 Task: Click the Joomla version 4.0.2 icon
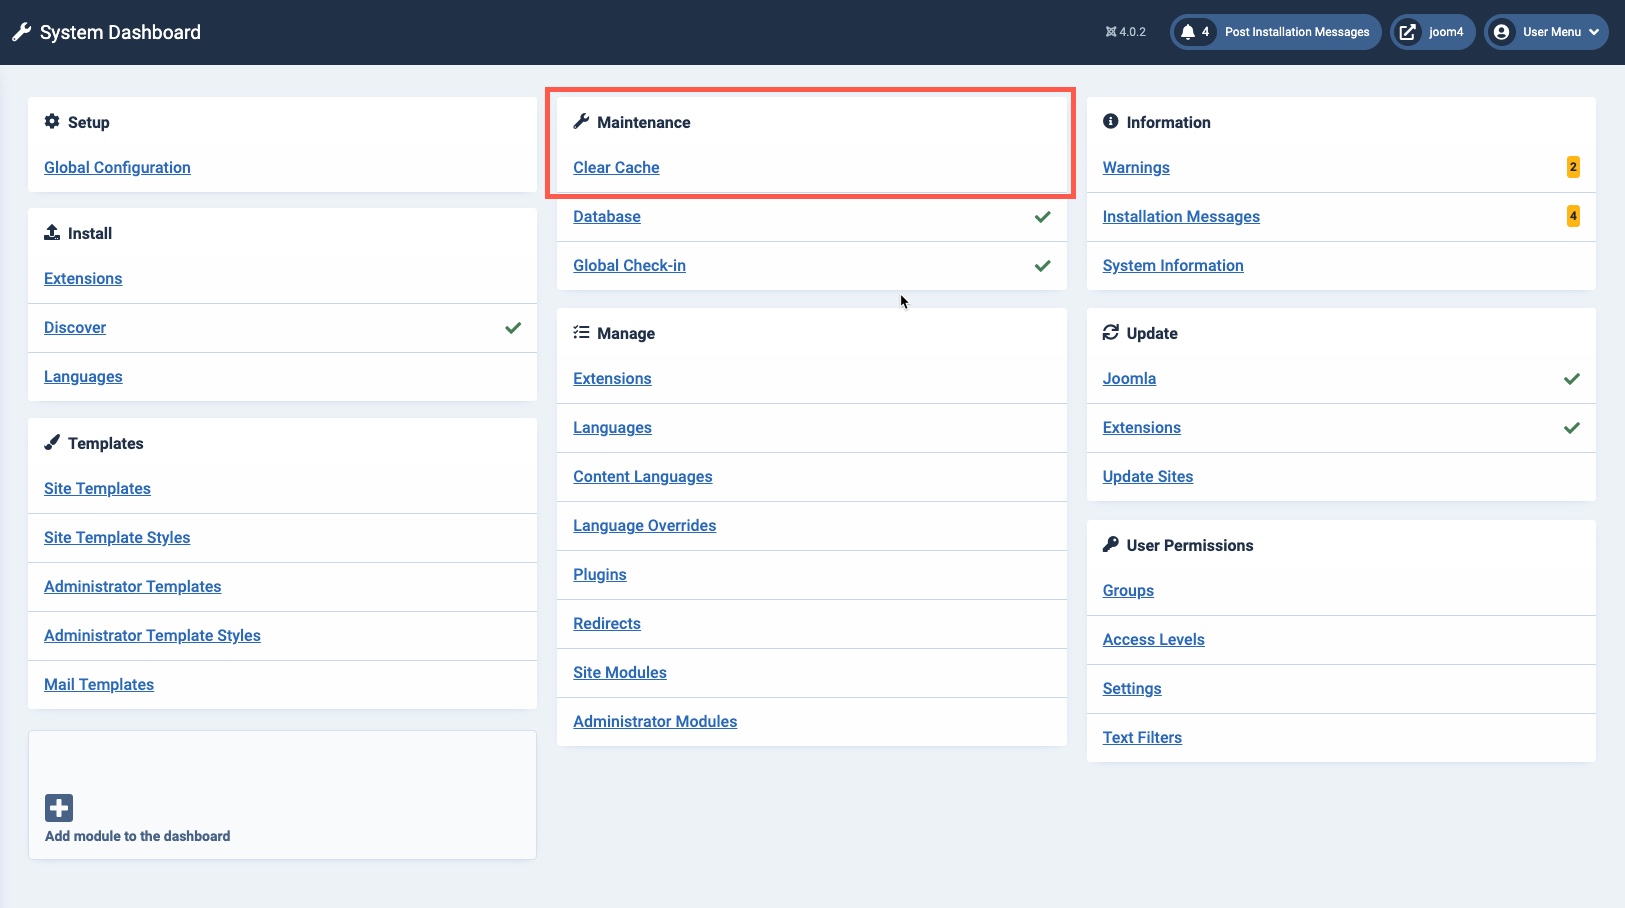[1111, 32]
